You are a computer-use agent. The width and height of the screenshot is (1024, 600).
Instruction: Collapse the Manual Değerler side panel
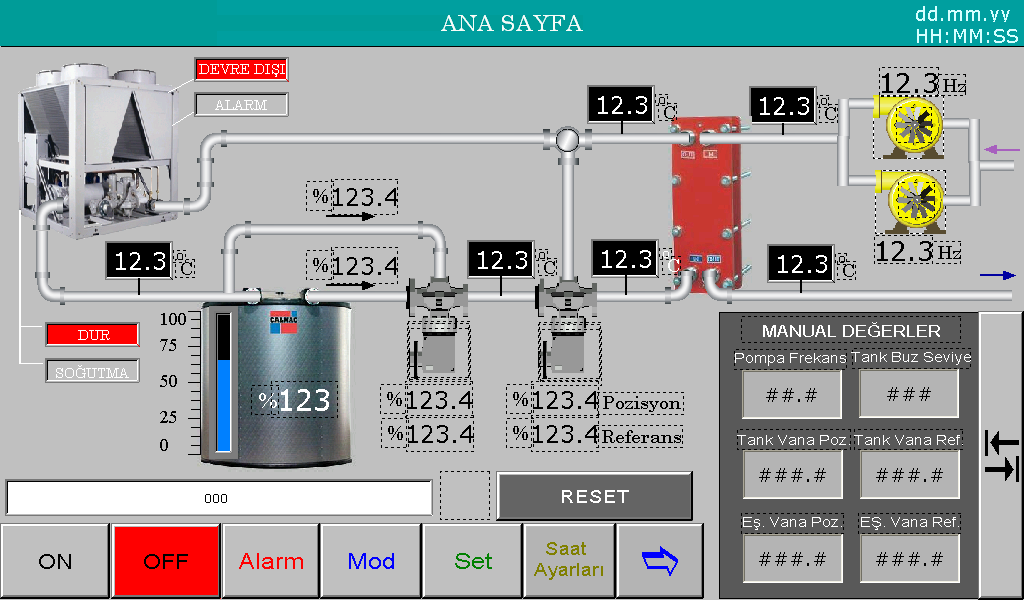tap(1000, 455)
